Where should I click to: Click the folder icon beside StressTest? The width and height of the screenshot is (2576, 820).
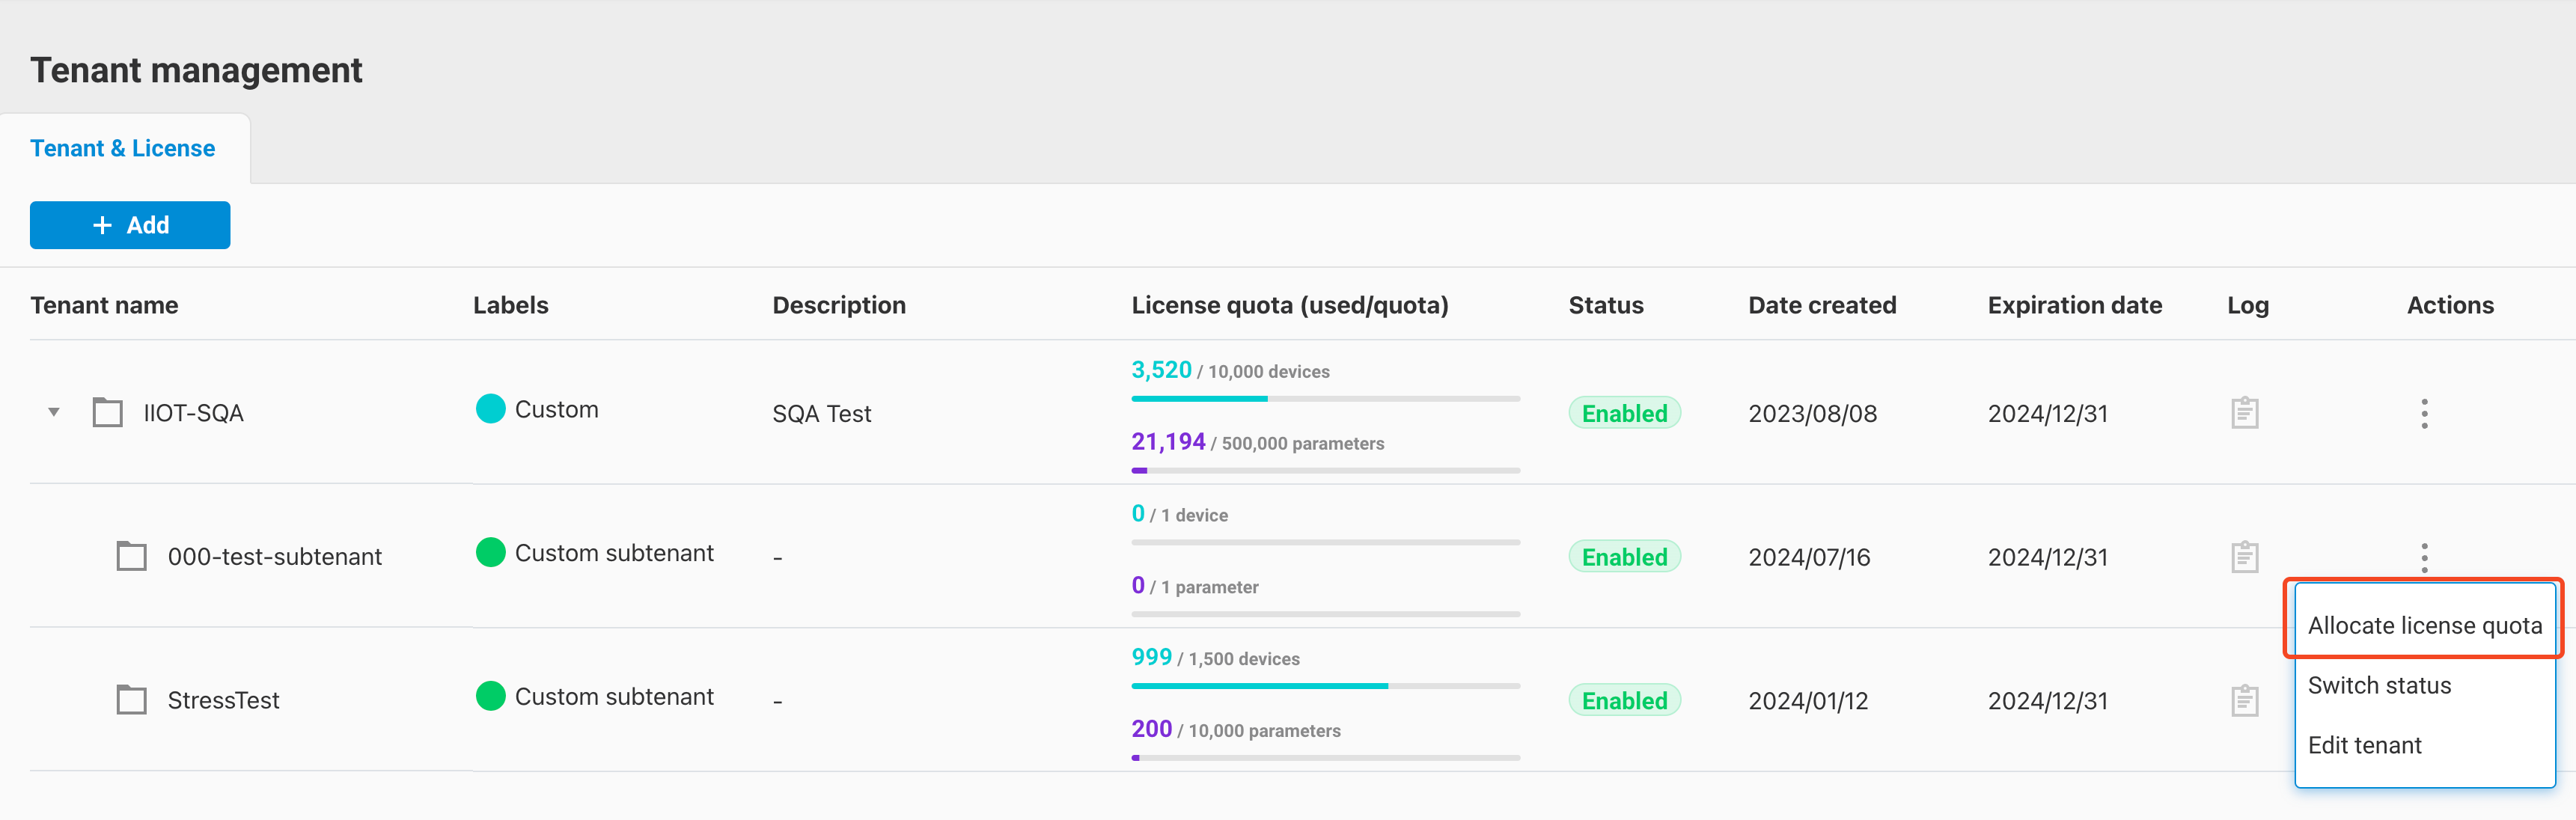tap(131, 699)
